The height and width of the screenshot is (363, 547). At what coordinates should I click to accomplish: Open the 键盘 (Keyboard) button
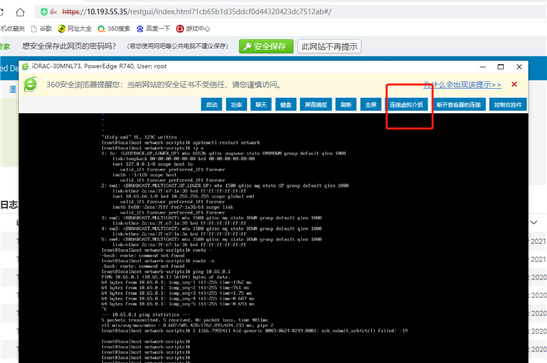(286, 104)
